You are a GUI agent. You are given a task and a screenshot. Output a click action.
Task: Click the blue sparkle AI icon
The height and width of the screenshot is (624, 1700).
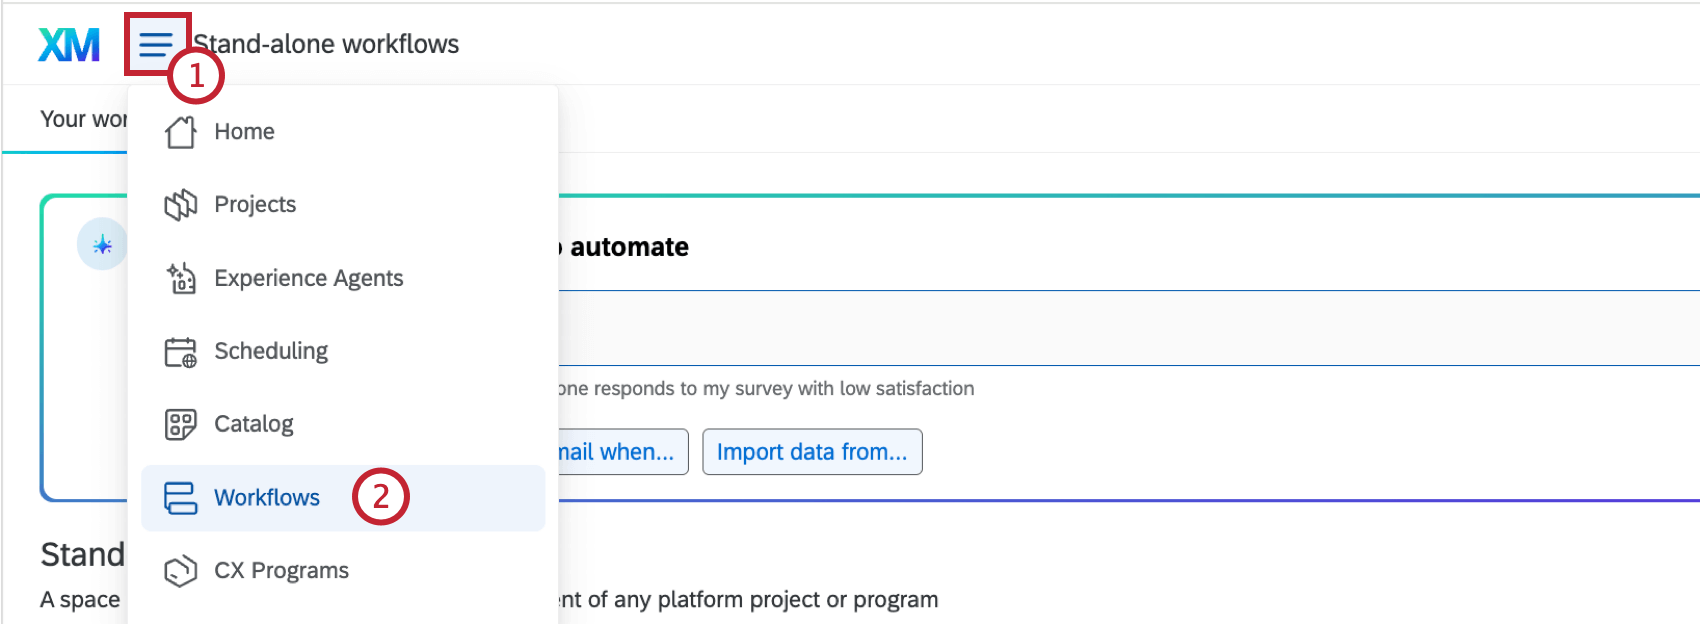(x=101, y=243)
